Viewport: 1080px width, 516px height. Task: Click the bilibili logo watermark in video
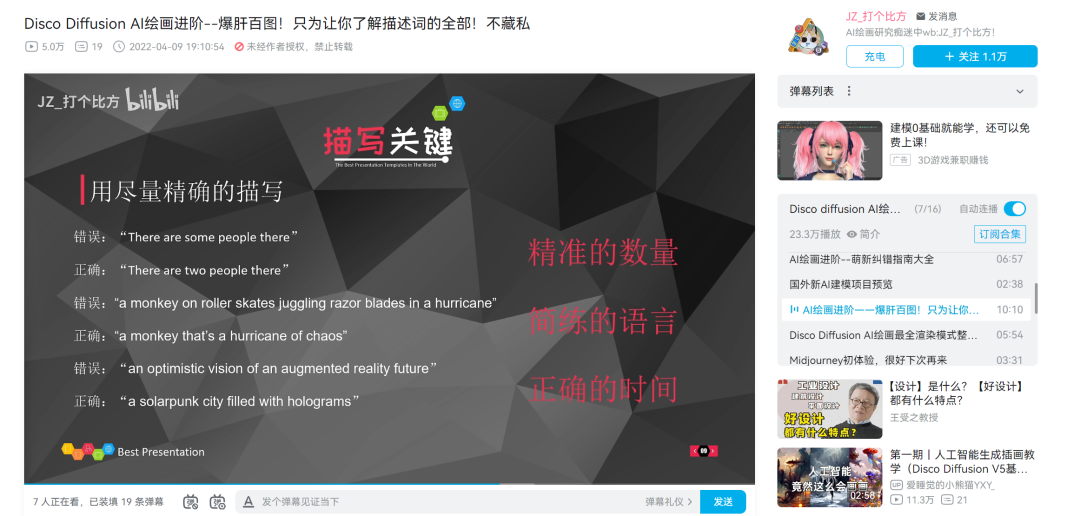coord(152,100)
